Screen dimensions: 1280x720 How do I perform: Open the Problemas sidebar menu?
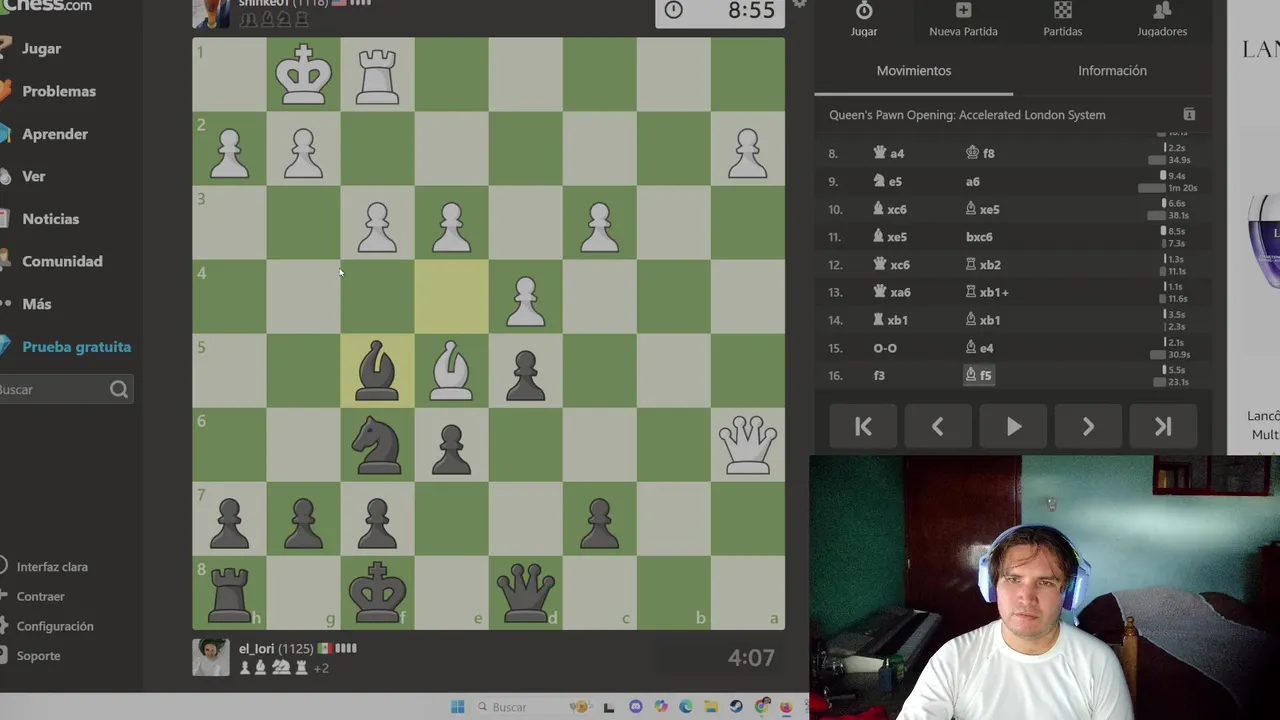point(58,91)
